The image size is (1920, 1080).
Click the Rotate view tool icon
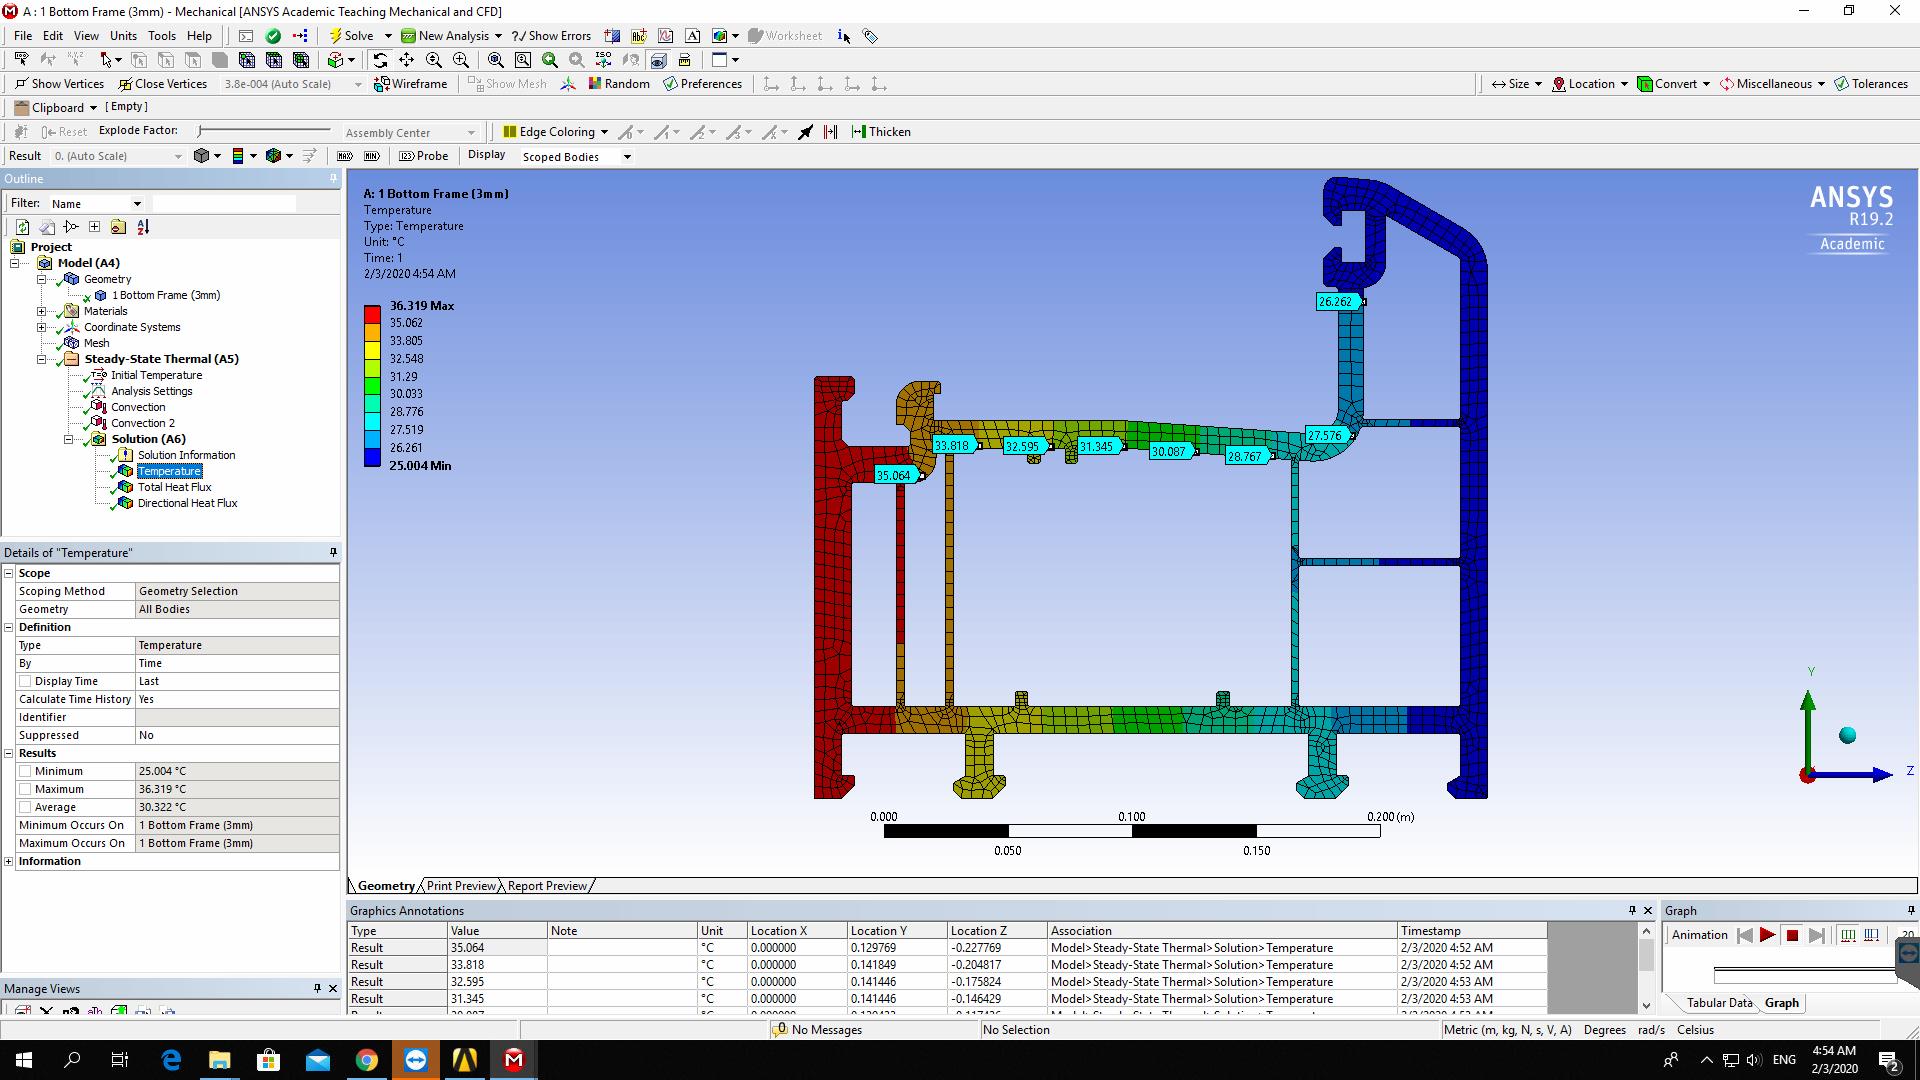380,60
